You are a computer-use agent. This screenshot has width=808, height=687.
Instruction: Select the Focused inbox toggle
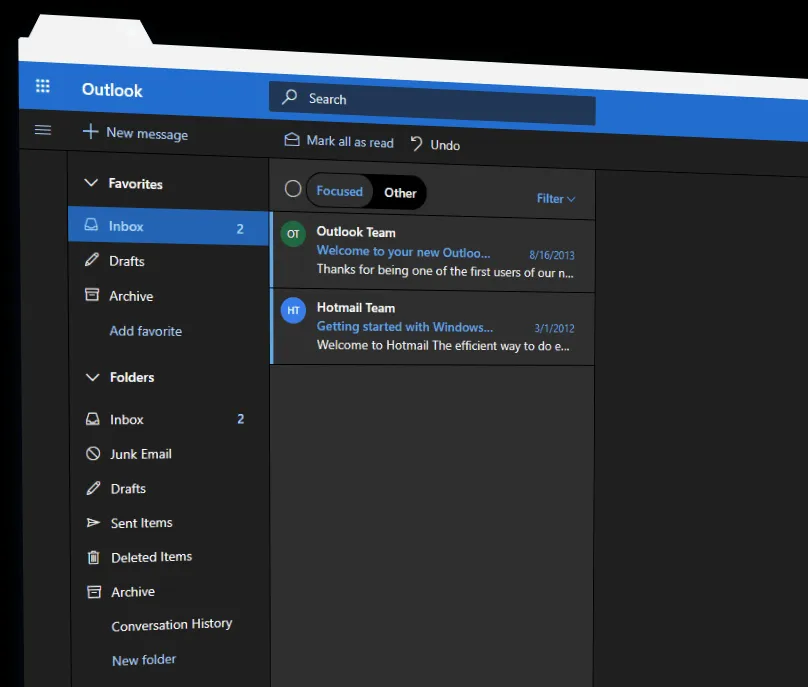[x=339, y=190]
